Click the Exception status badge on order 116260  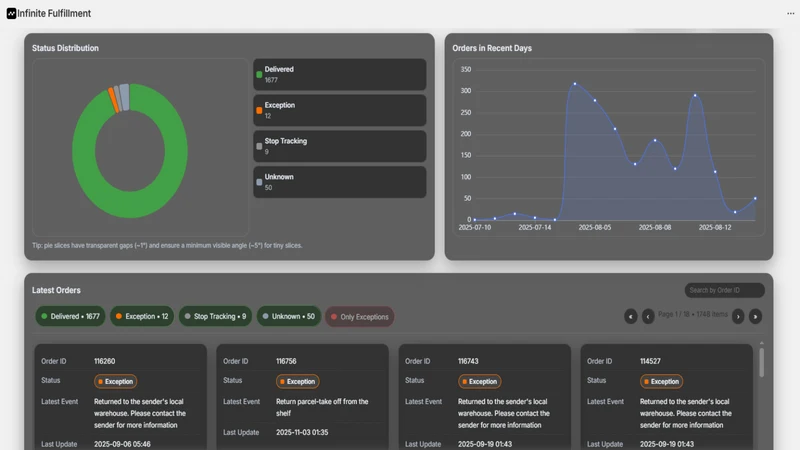[116, 381]
